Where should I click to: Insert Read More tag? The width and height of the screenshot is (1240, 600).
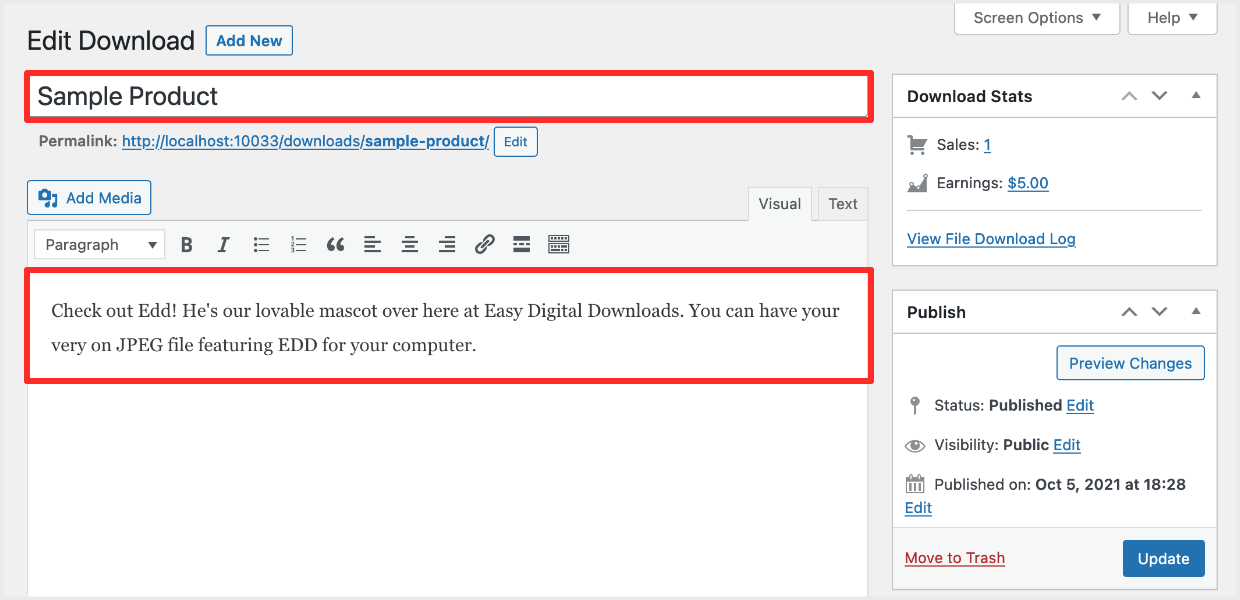pyautogui.click(x=521, y=244)
